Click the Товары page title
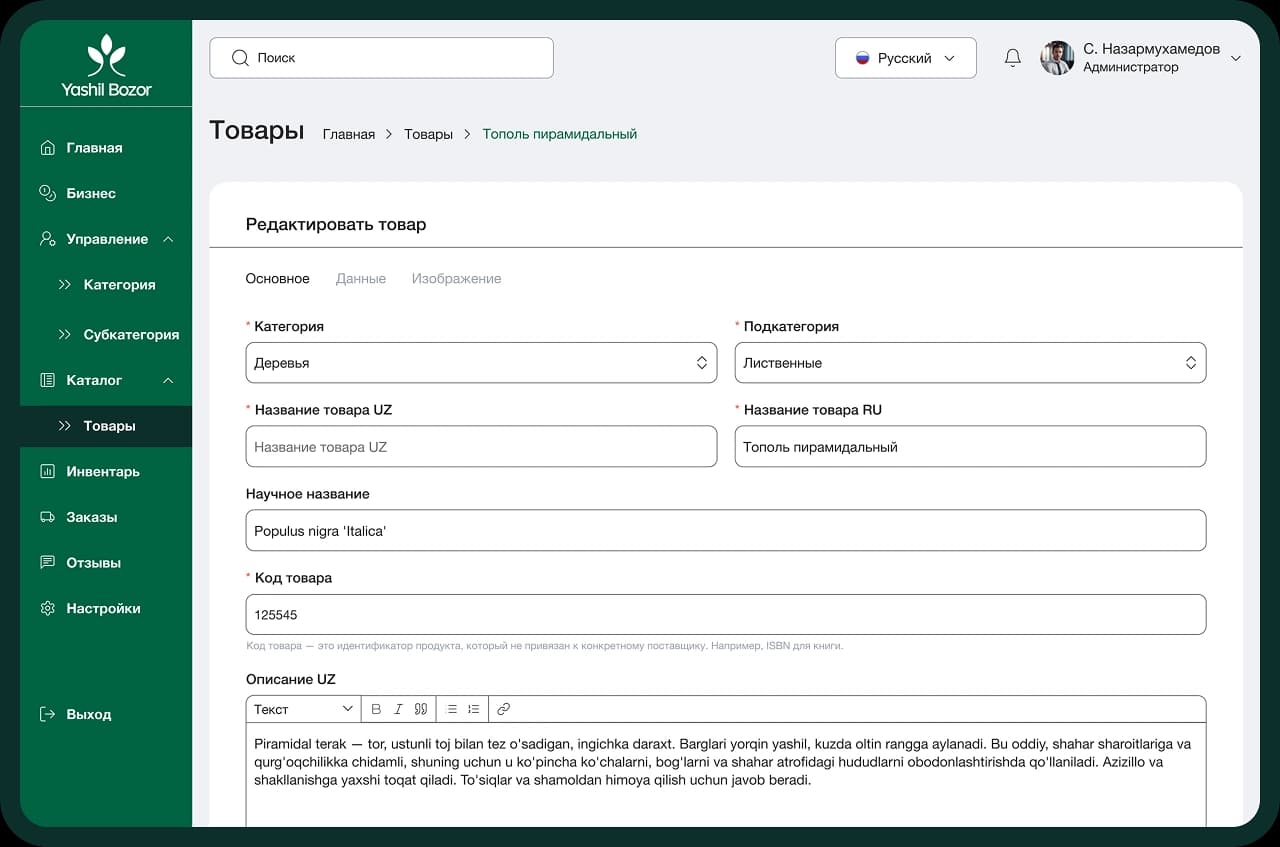This screenshot has width=1280, height=847. click(x=257, y=131)
